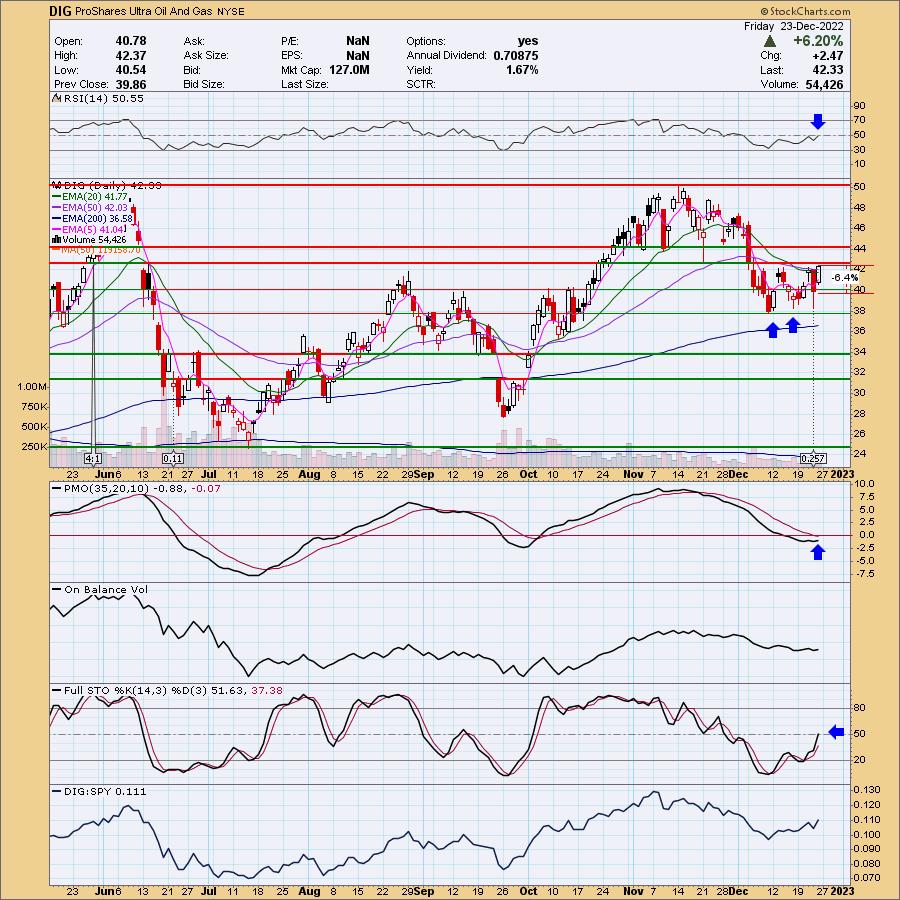
Task: Click the EMA(20) 41.77 legend entry
Action: (90, 196)
